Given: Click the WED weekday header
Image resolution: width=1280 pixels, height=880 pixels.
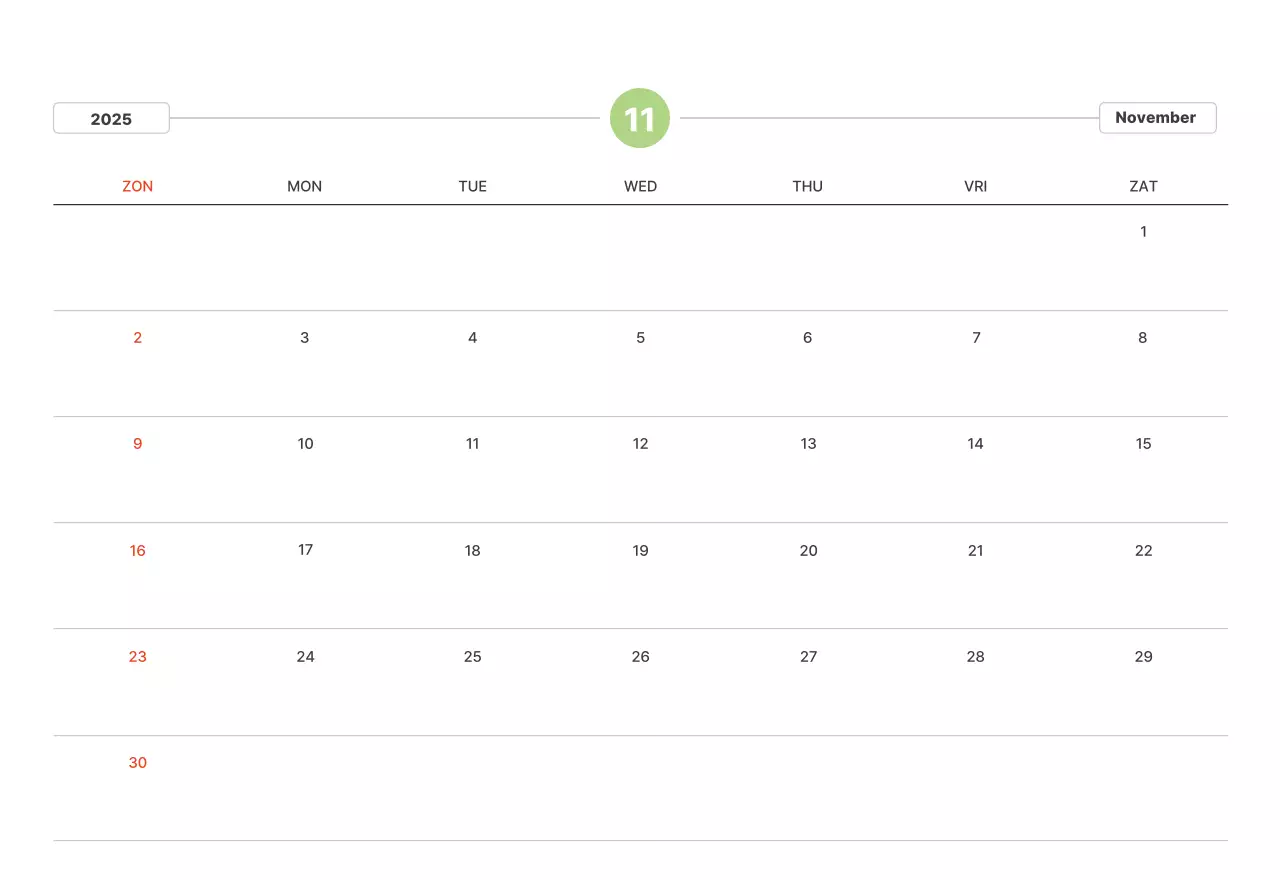Looking at the screenshot, I should click(x=640, y=186).
